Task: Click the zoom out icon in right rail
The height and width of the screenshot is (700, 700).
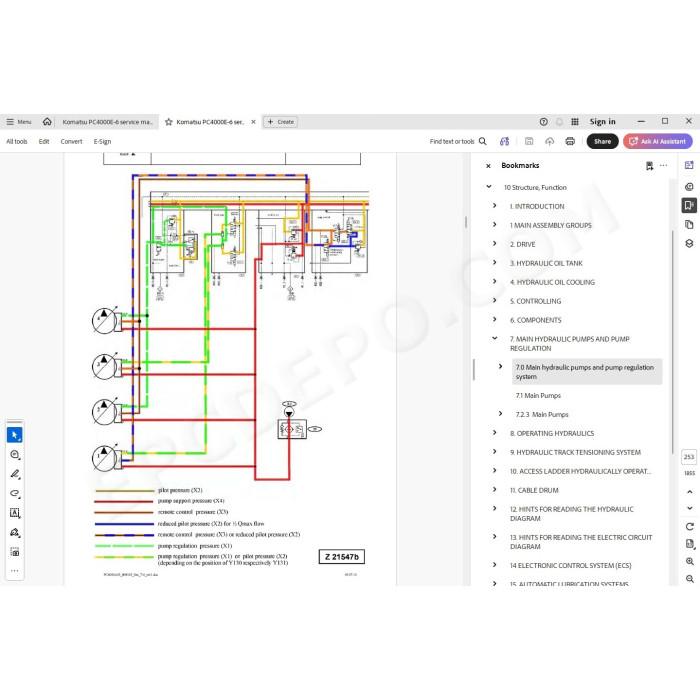Action: click(x=690, y=579)
